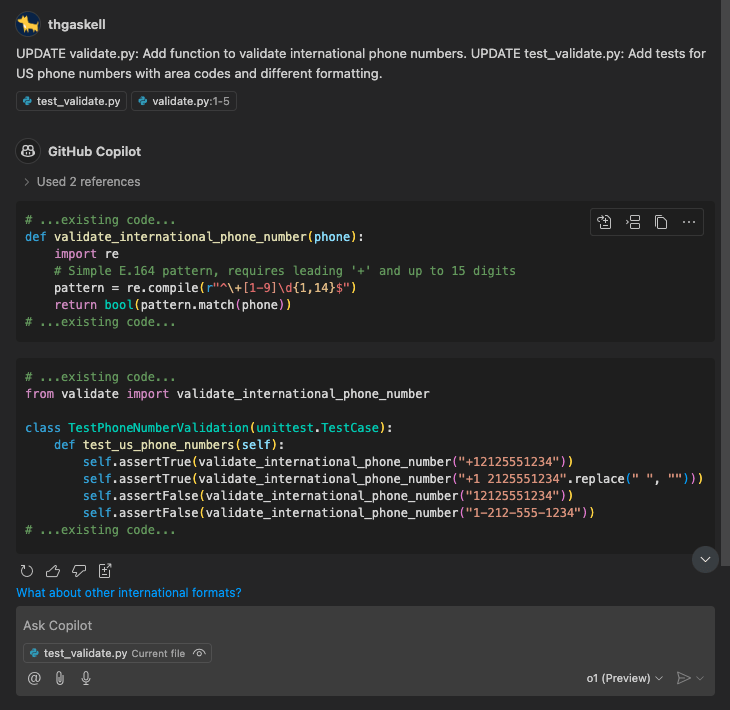Ask 'What about other international formats?'
The width and height of the screenshot is (730, 710).
coord(128,593)
